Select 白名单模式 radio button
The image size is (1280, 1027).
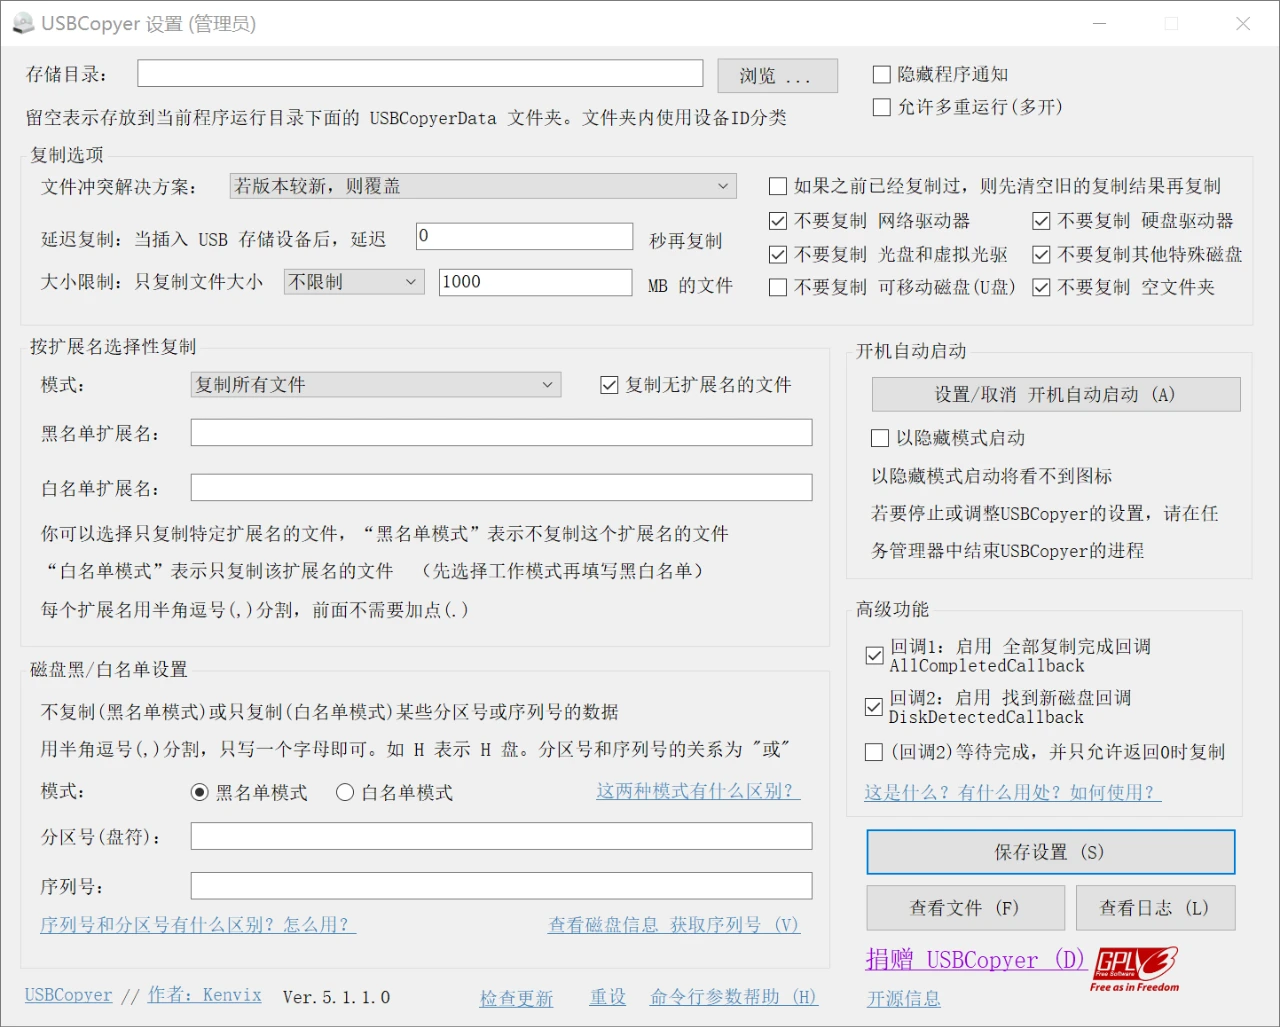pos(345,792)
